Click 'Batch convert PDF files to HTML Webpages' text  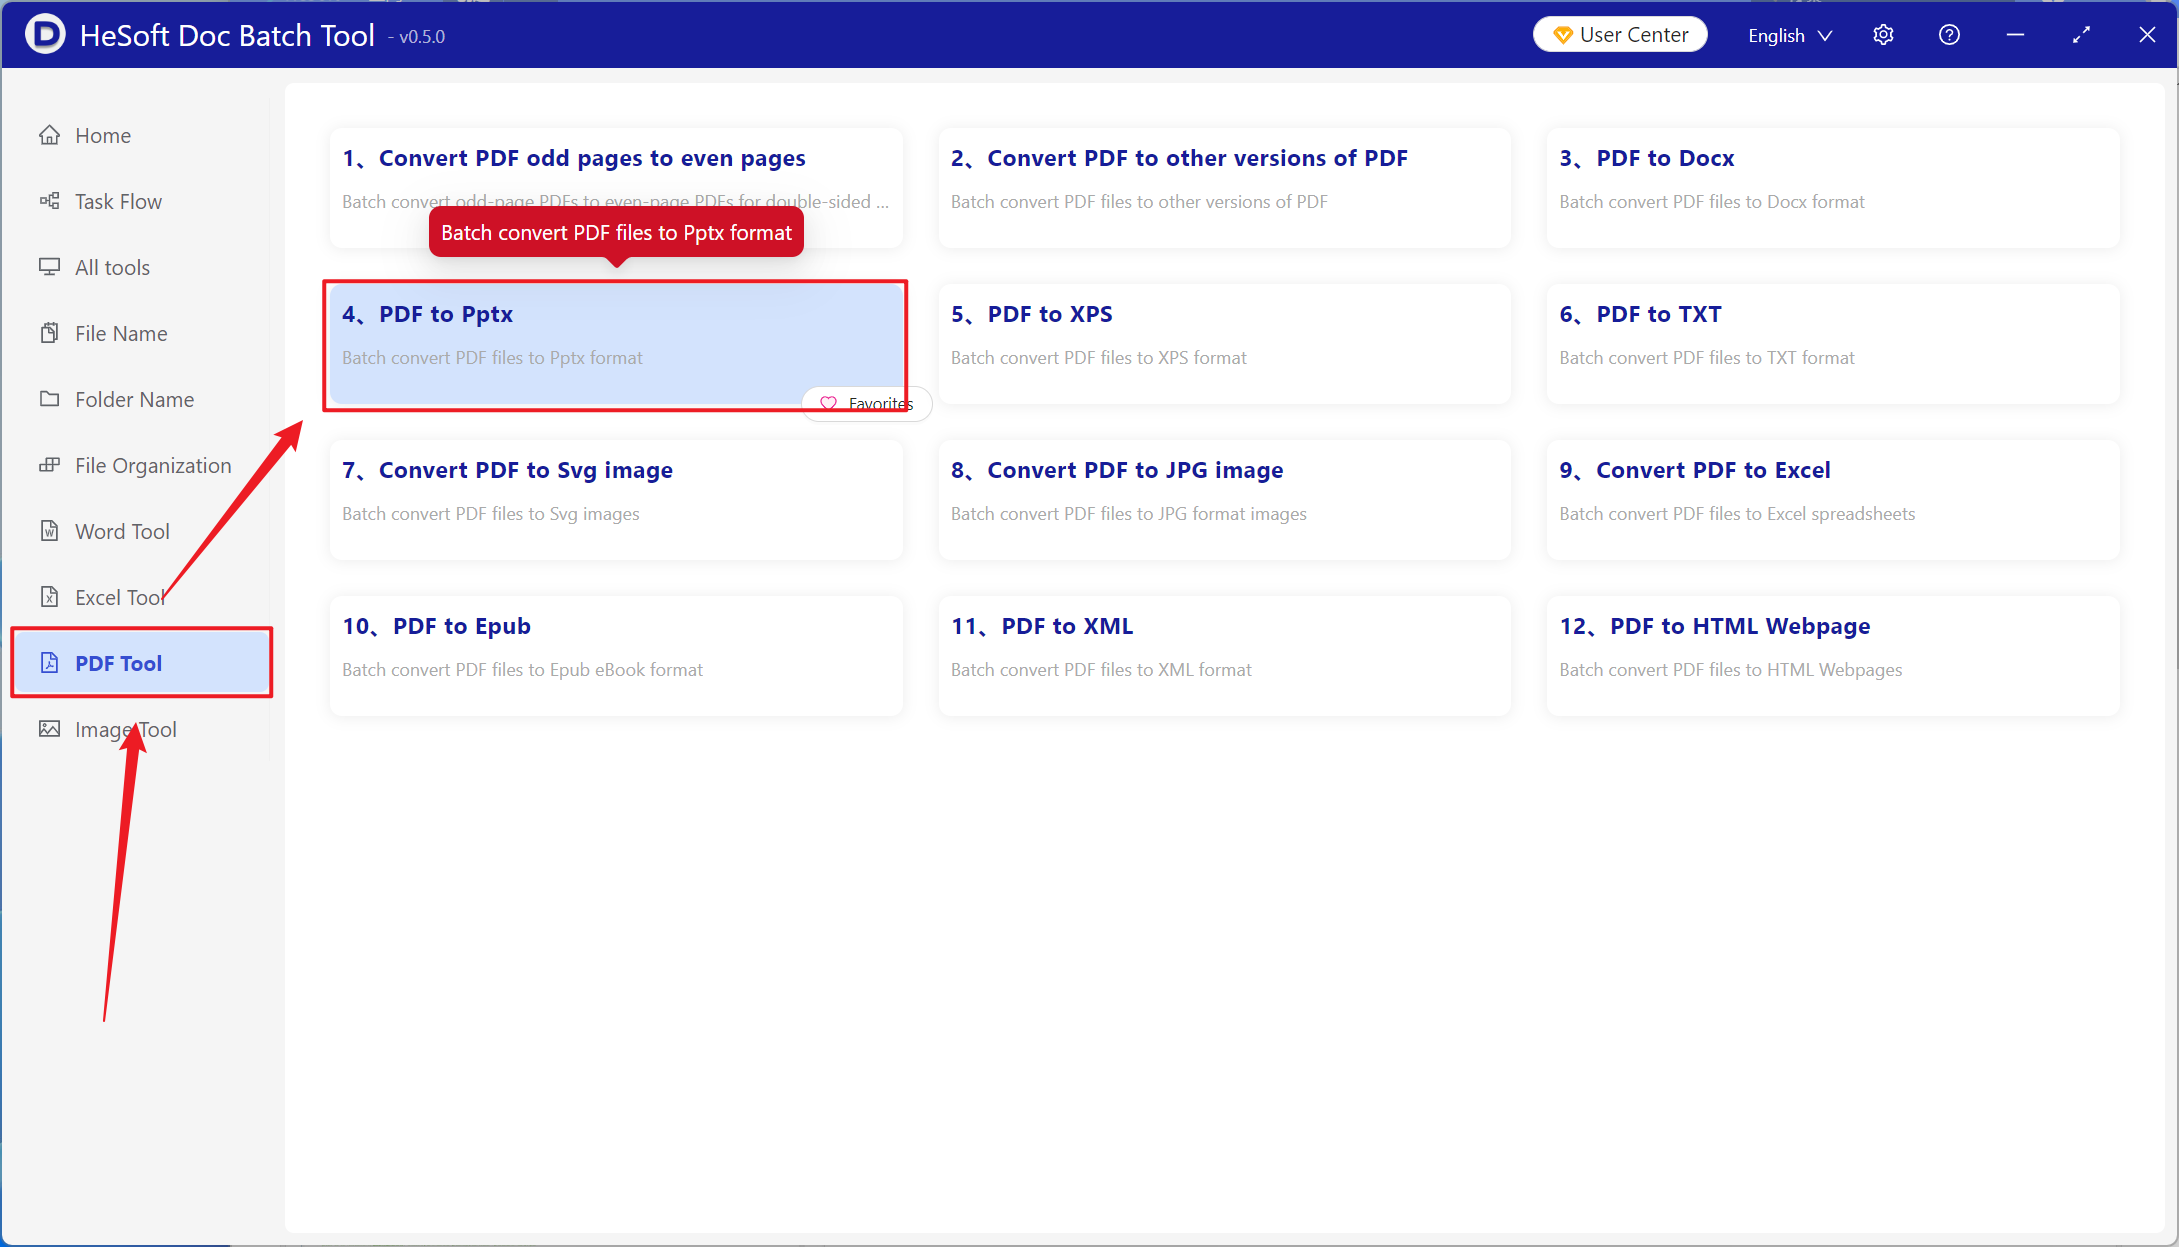click(1731, 670)
